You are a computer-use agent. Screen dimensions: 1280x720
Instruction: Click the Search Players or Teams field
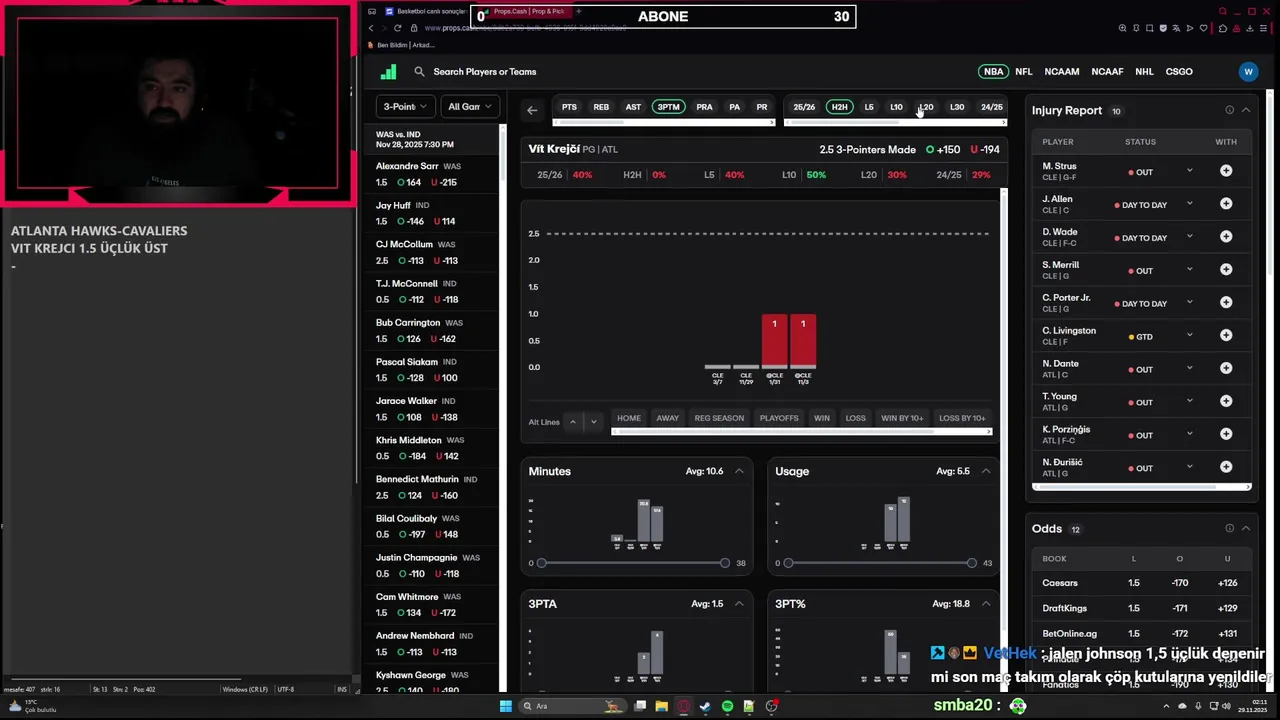click(484, 72)
